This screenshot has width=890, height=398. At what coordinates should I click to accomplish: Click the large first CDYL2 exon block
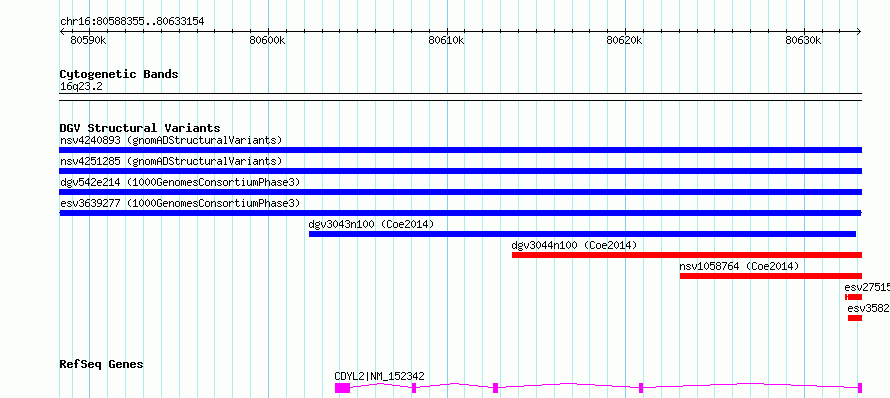tap(342, 388)
